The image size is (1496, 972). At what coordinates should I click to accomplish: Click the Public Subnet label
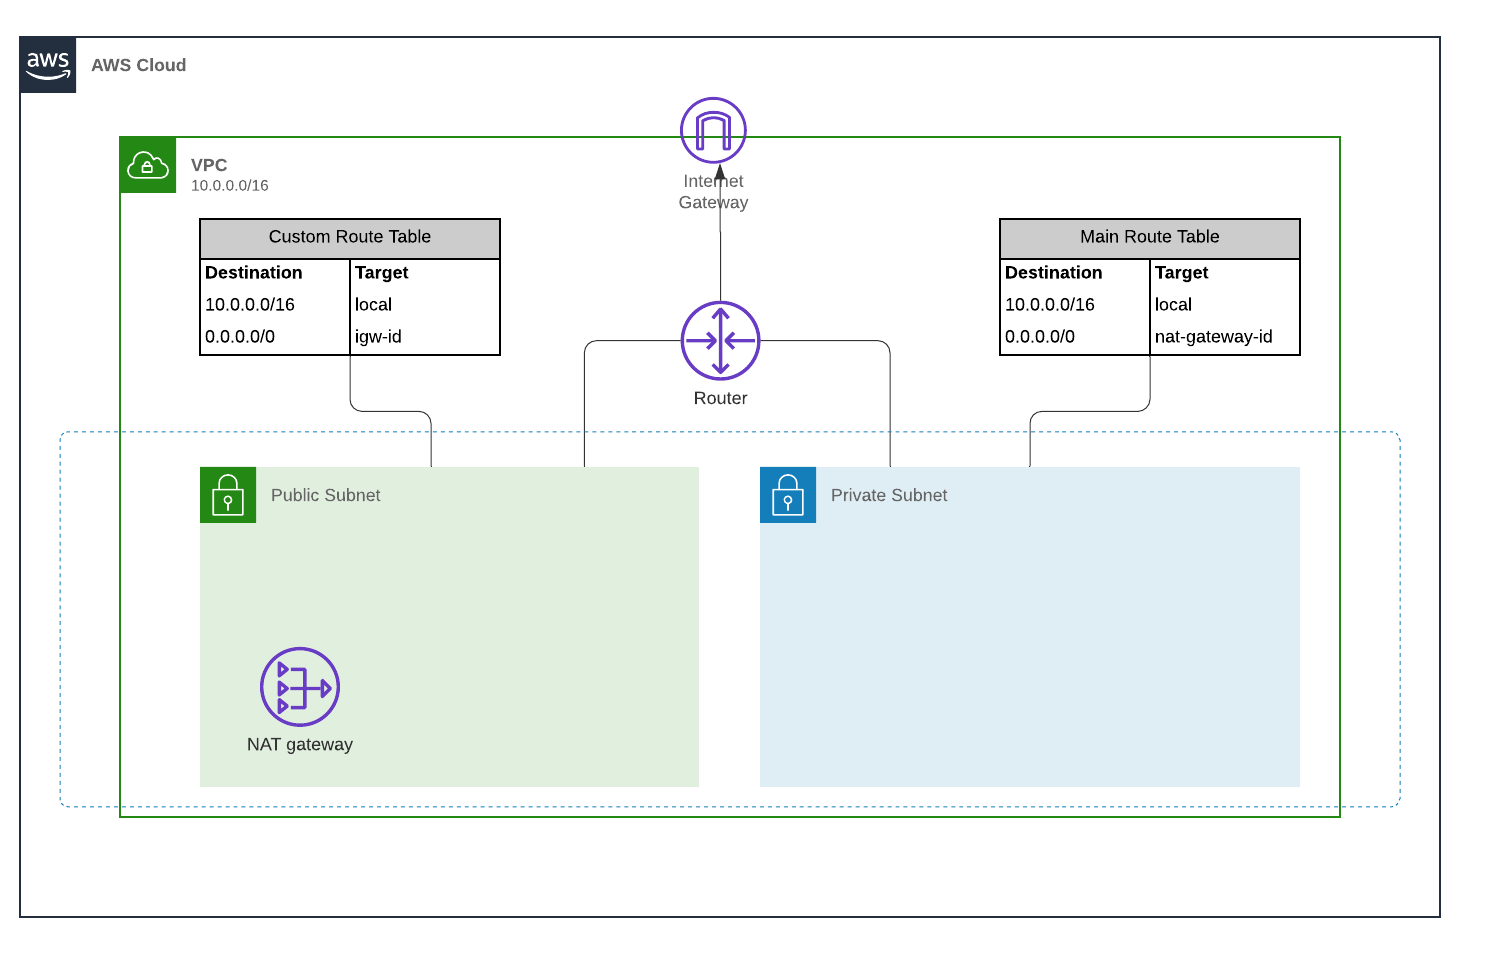click(x=326, y=495)
